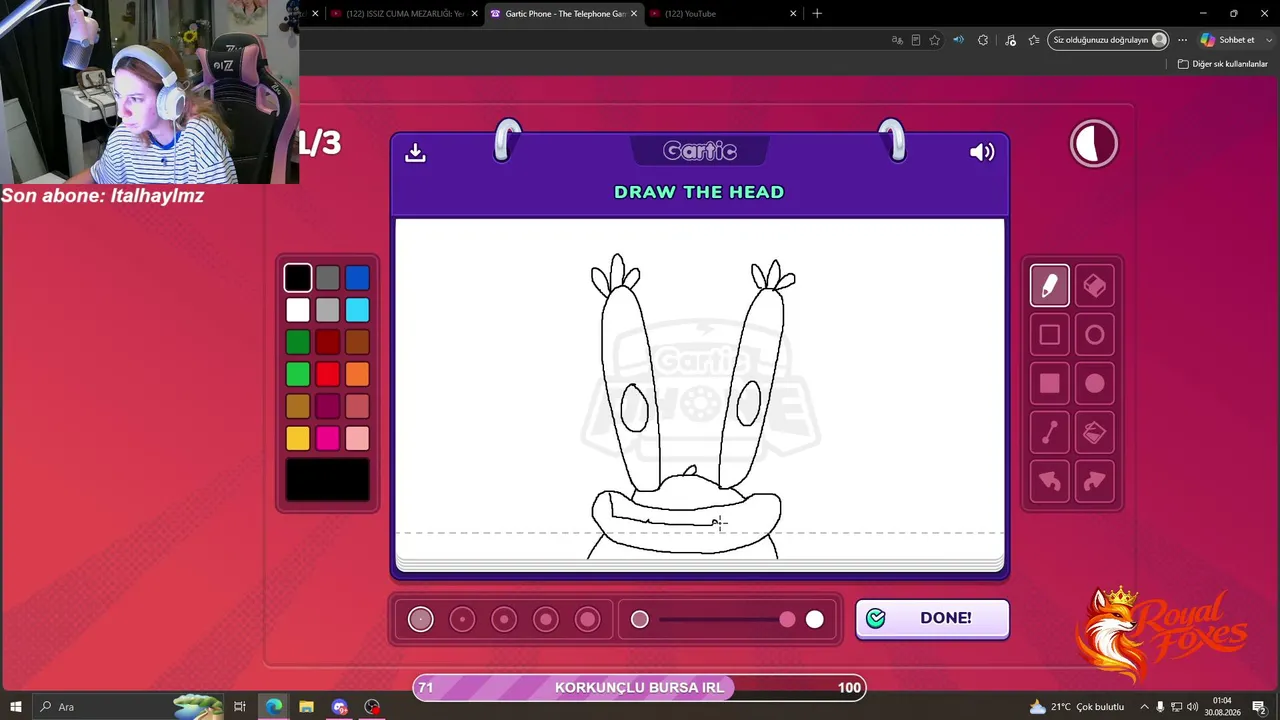This screenshot has height=720, width=1280.
Task: Click the round countdown timer icon
Action: (1094, 144)
